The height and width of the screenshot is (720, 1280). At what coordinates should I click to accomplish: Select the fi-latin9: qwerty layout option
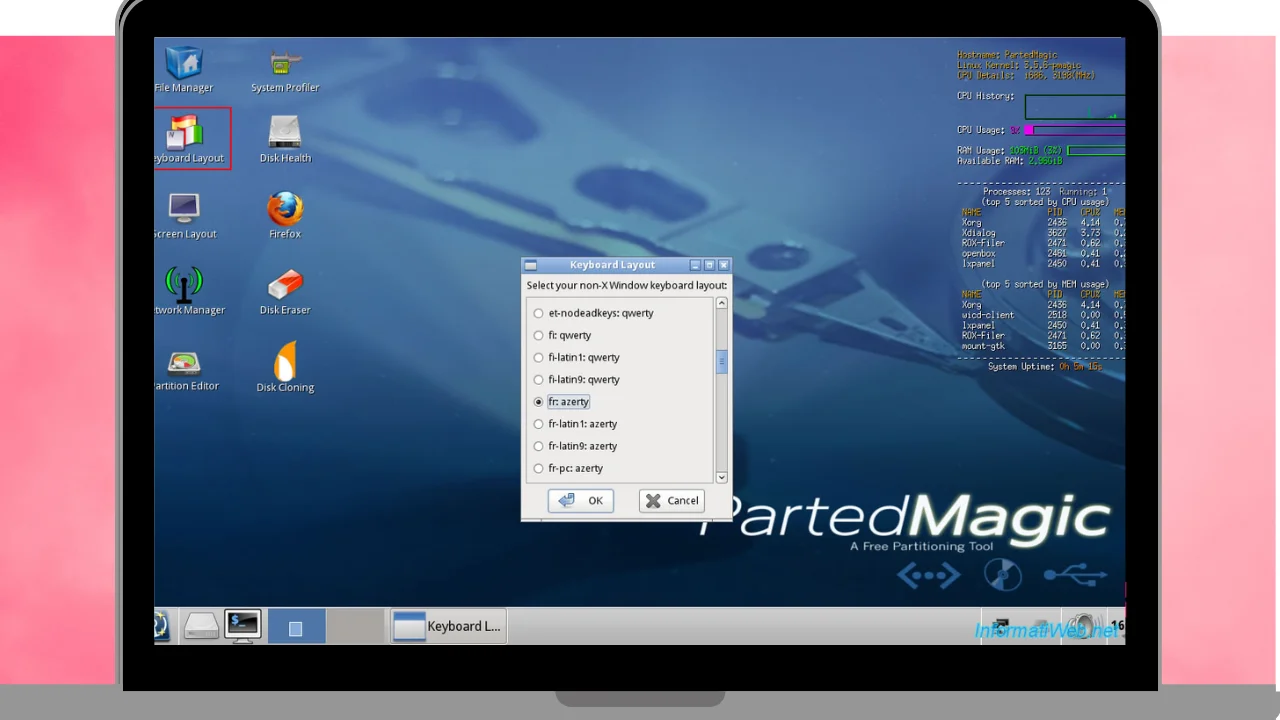tap(576, 379)
